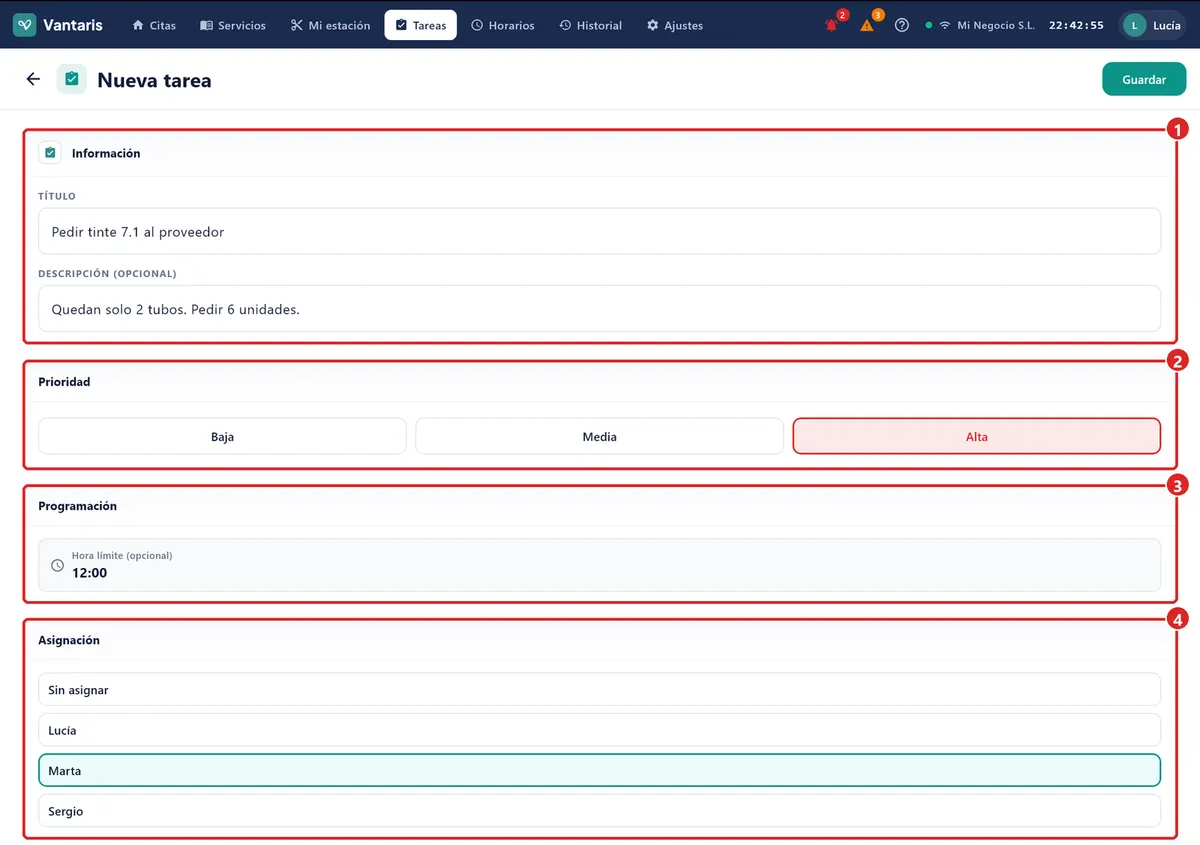Click the wifi connection status icon
This screenshot has height=845, width=1200.
pos(945,25)
